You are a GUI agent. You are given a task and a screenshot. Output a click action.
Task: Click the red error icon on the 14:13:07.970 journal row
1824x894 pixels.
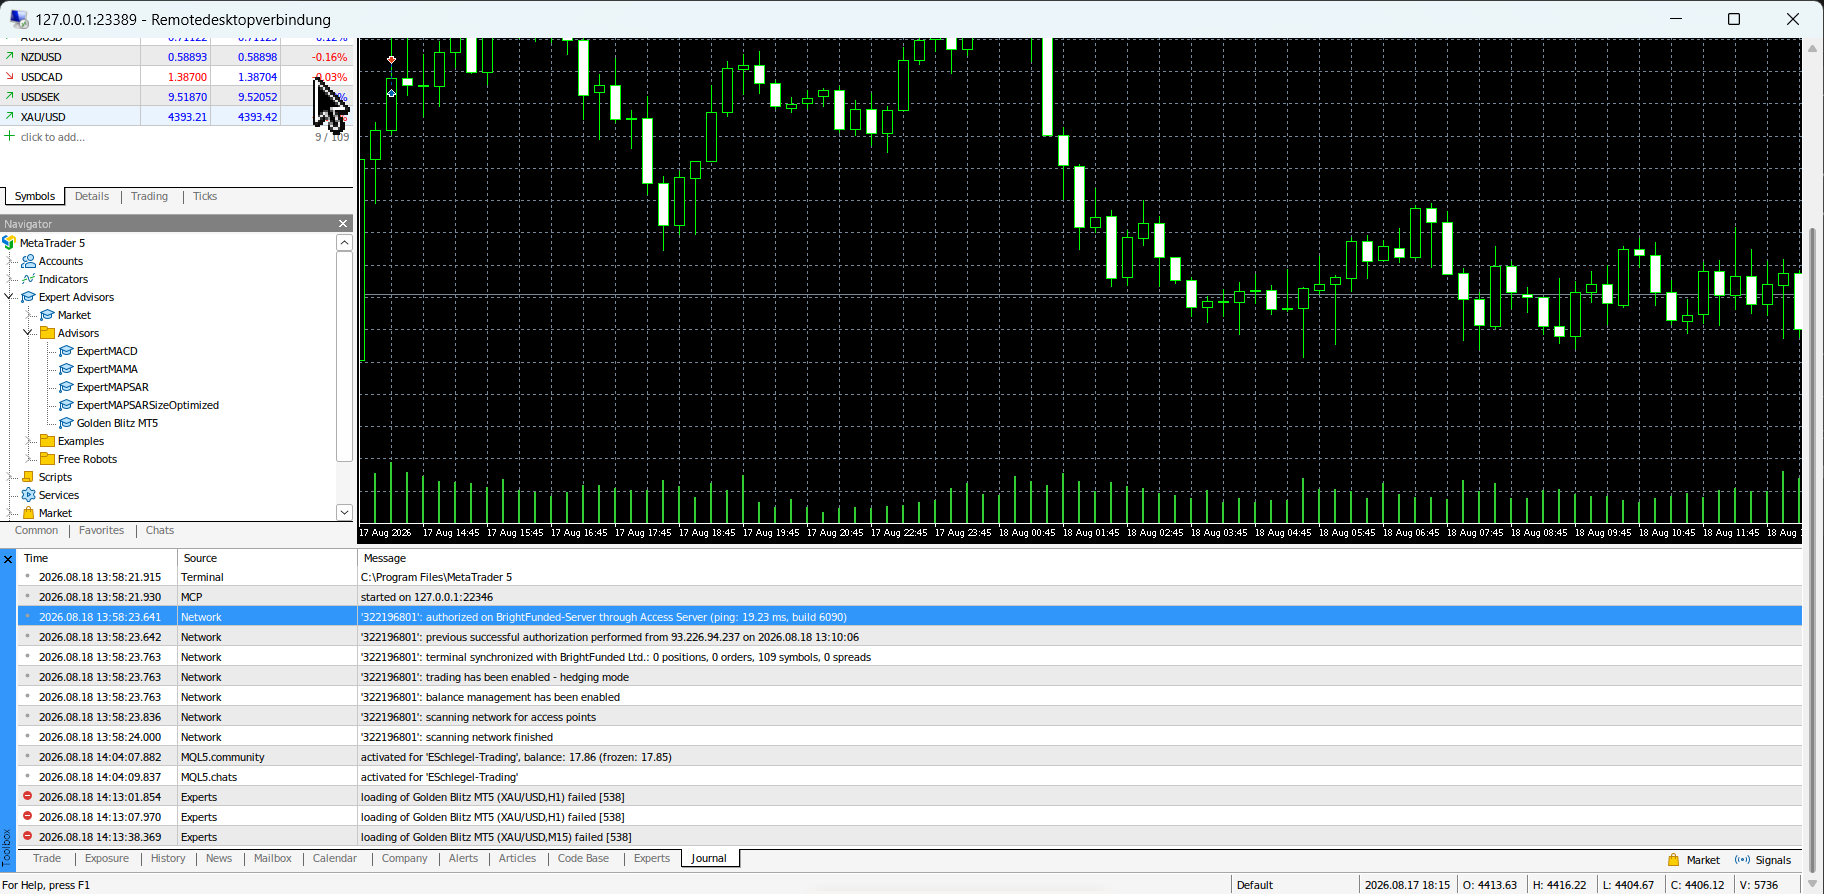pyautogui.click(x=27, y=816)
